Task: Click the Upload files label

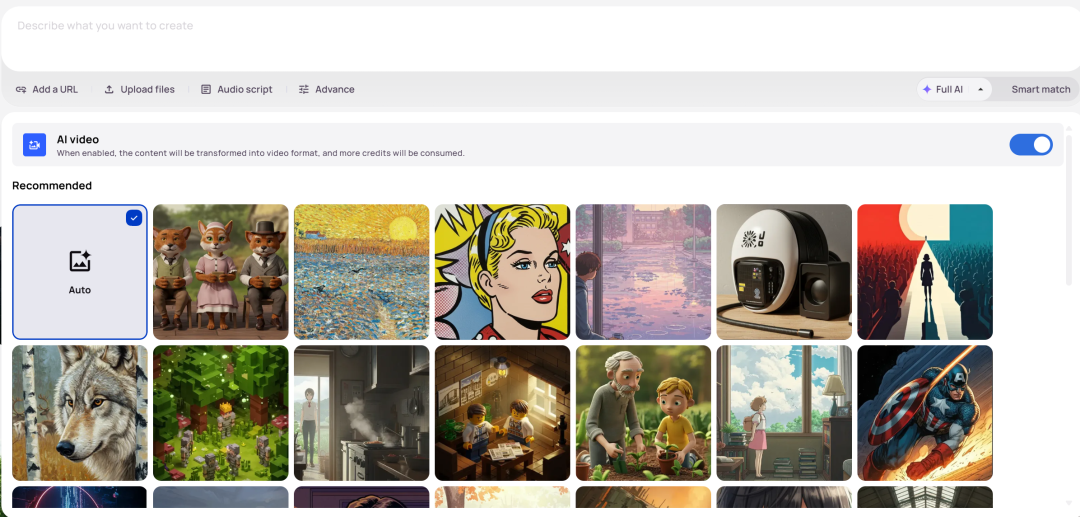Action: [x=147, y=89]
